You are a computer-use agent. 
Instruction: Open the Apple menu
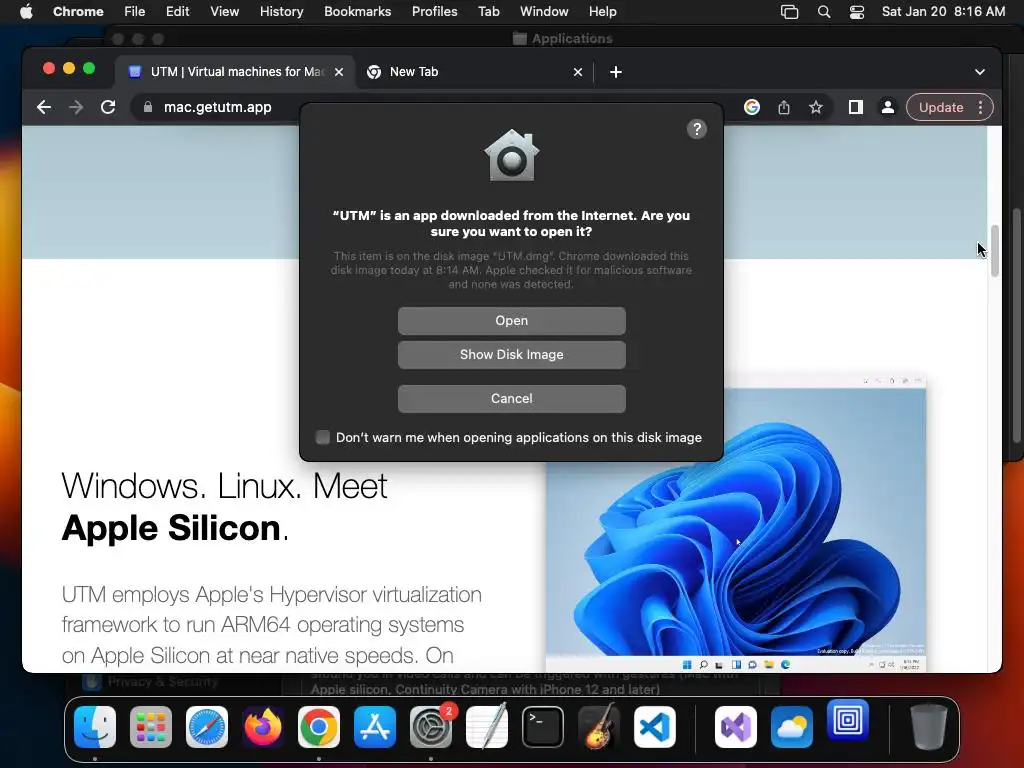coord(26,11)
